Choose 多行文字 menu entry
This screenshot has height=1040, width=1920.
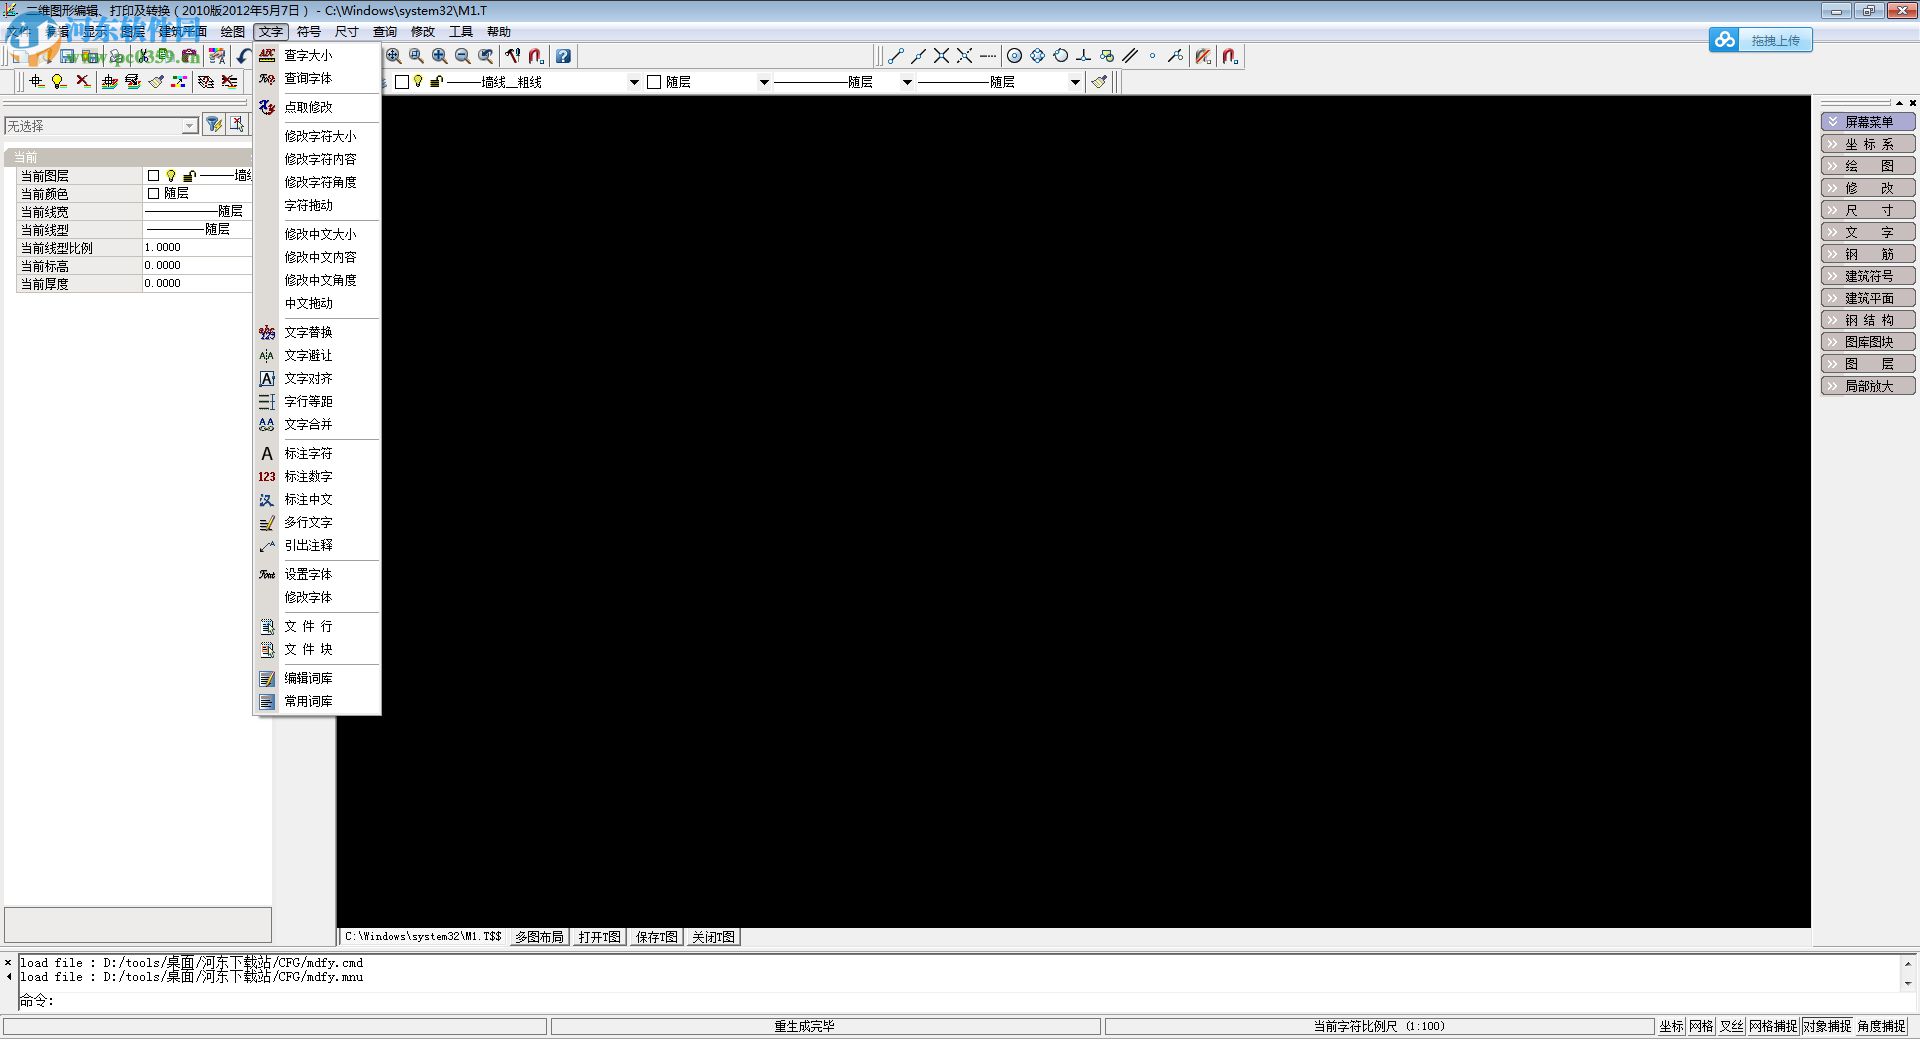(316, 522)
